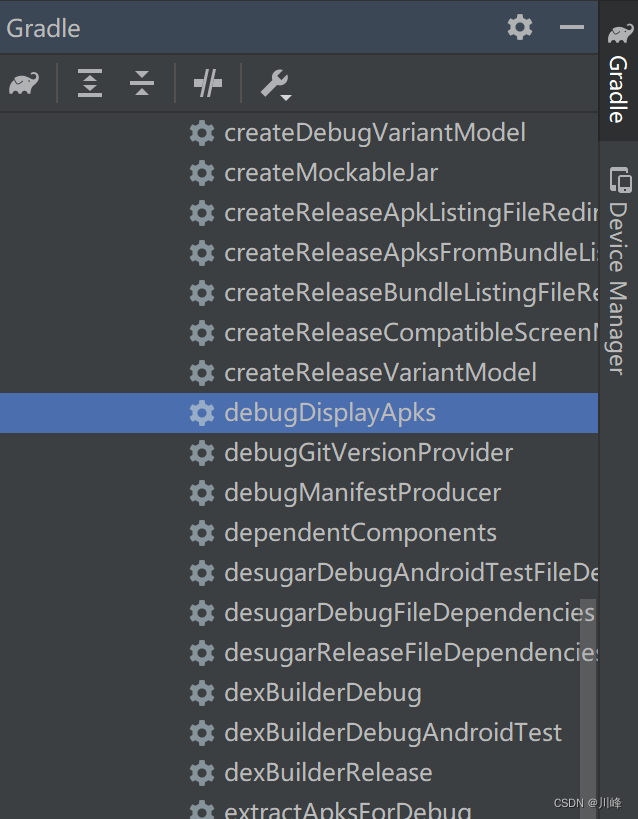Collapse all tasks in the Gradle tree
This screenshot has width=638, height=819.
pyautogui.click(x=141, y=84)
